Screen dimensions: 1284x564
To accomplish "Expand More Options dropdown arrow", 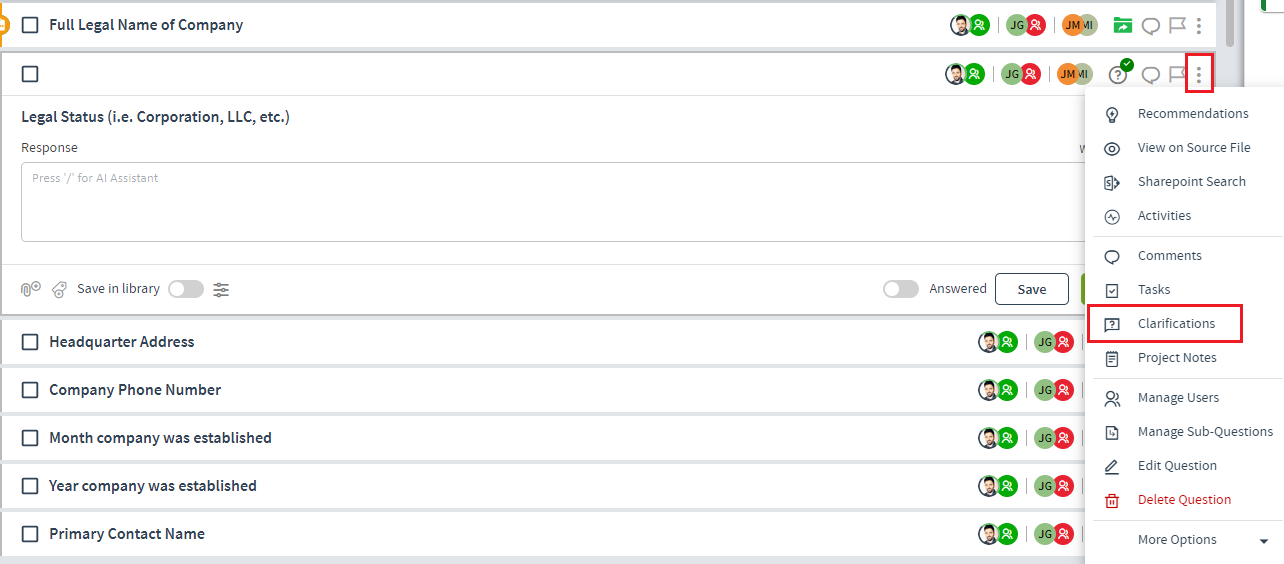I will click(1264, 541).
